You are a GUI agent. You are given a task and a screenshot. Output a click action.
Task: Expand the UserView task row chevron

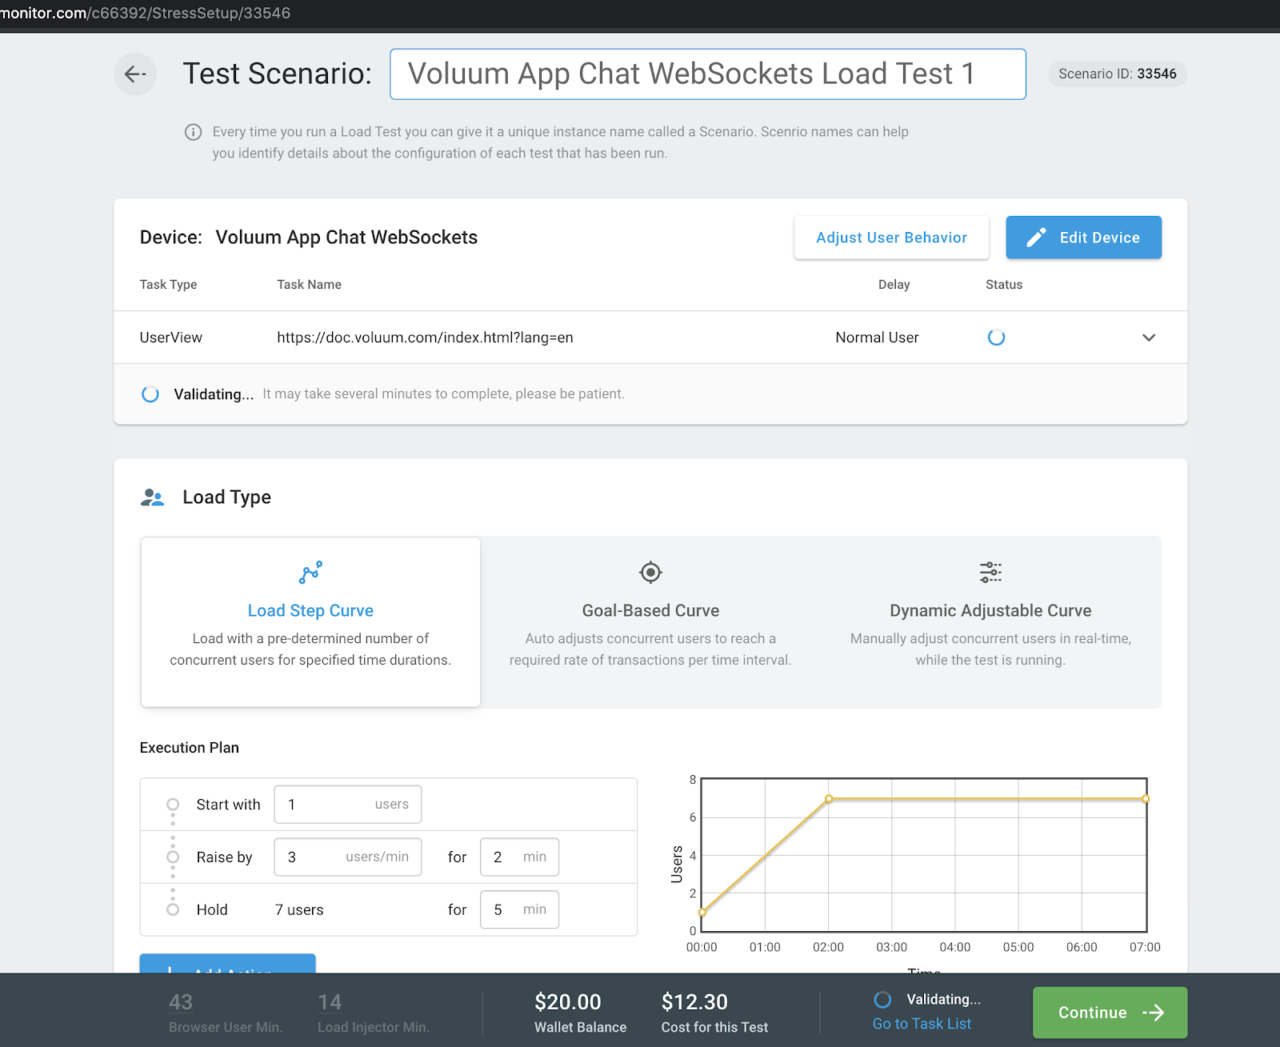pyautogui.click(x=1149, y=337)
